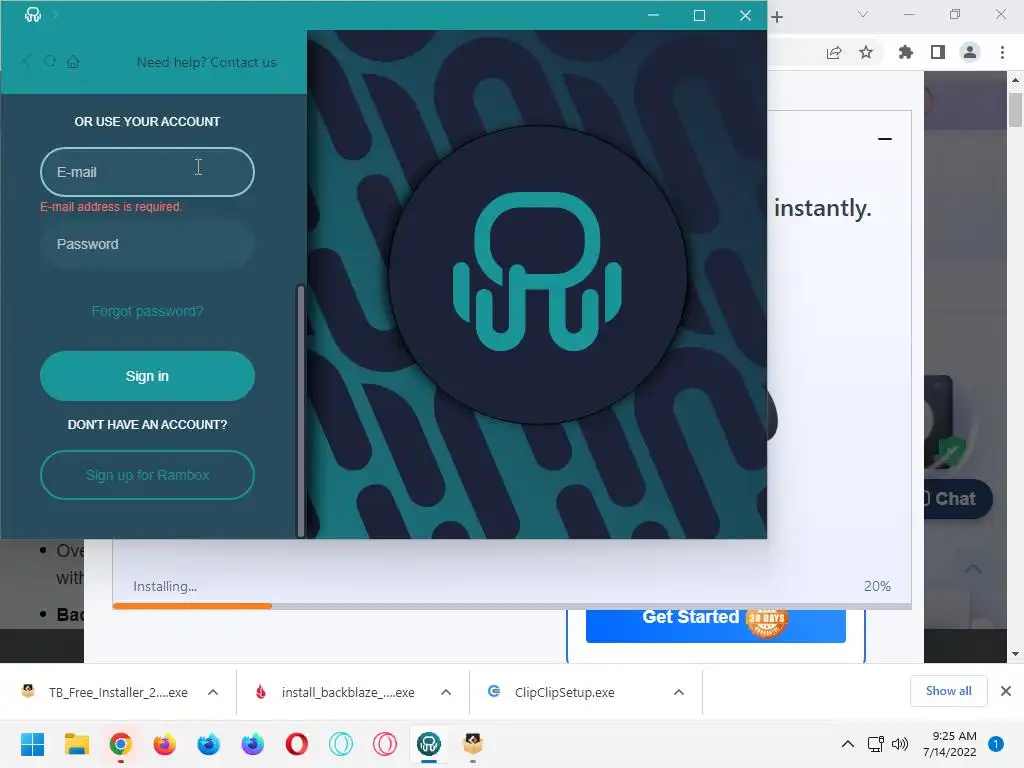Go back with Rambox back arrow
The image size is (1024, 768).
tap(26, 61)
